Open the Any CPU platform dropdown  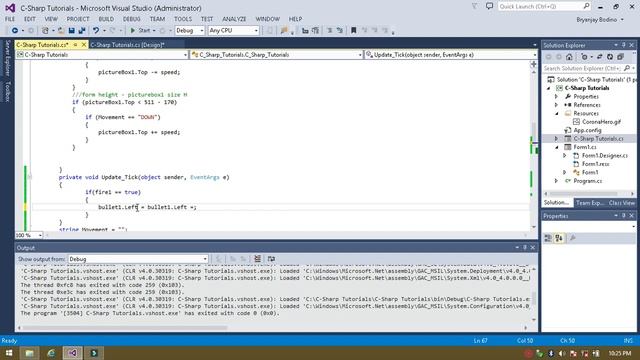click(233, 31)
